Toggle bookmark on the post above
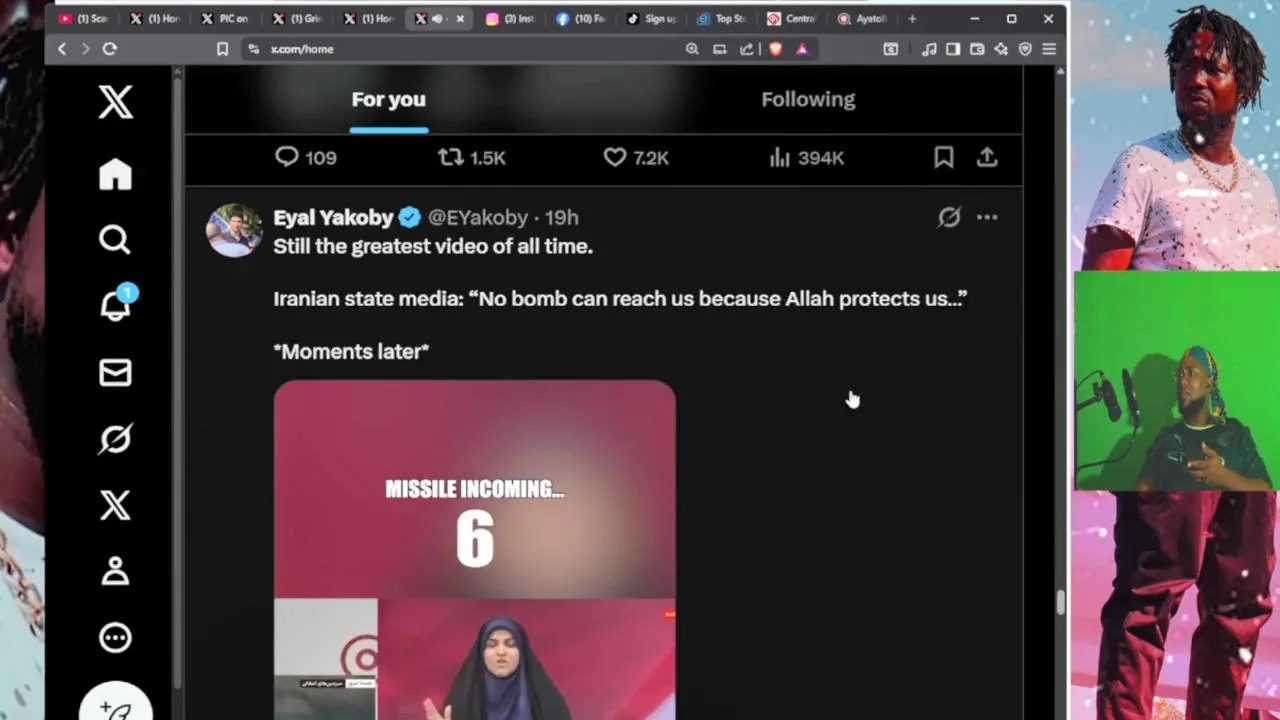This screenshot has height=720, width=1280. coord(943,157)
